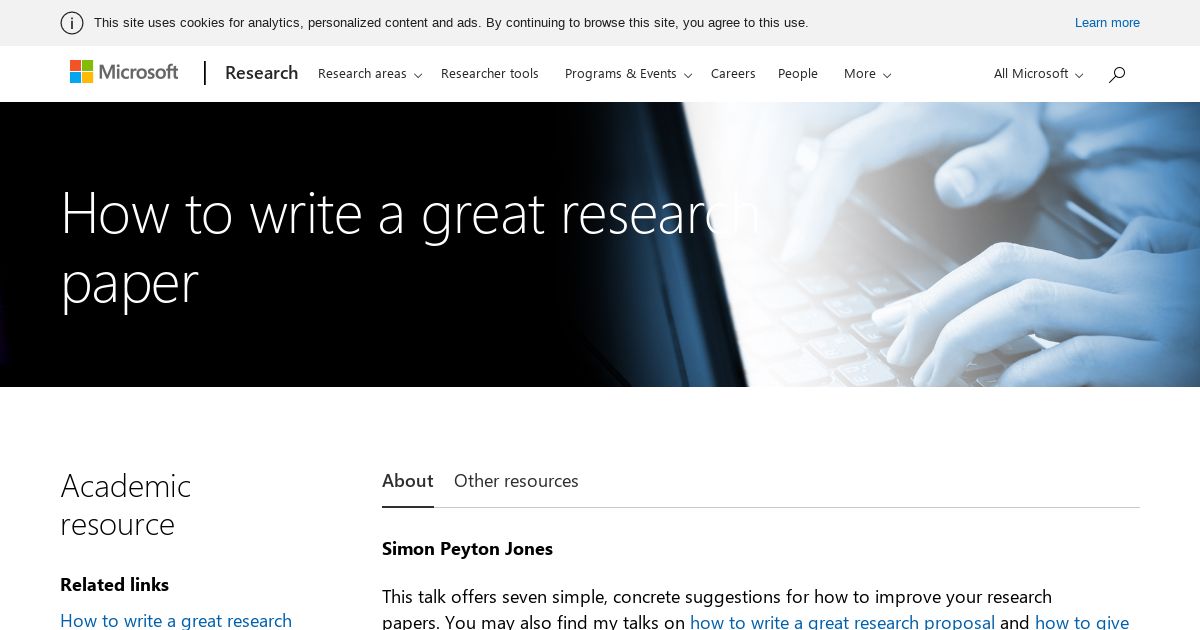This screenshot has width=1200, height=630.
Task: Open the 'how to give' talk link
Action: (1082, 622)
